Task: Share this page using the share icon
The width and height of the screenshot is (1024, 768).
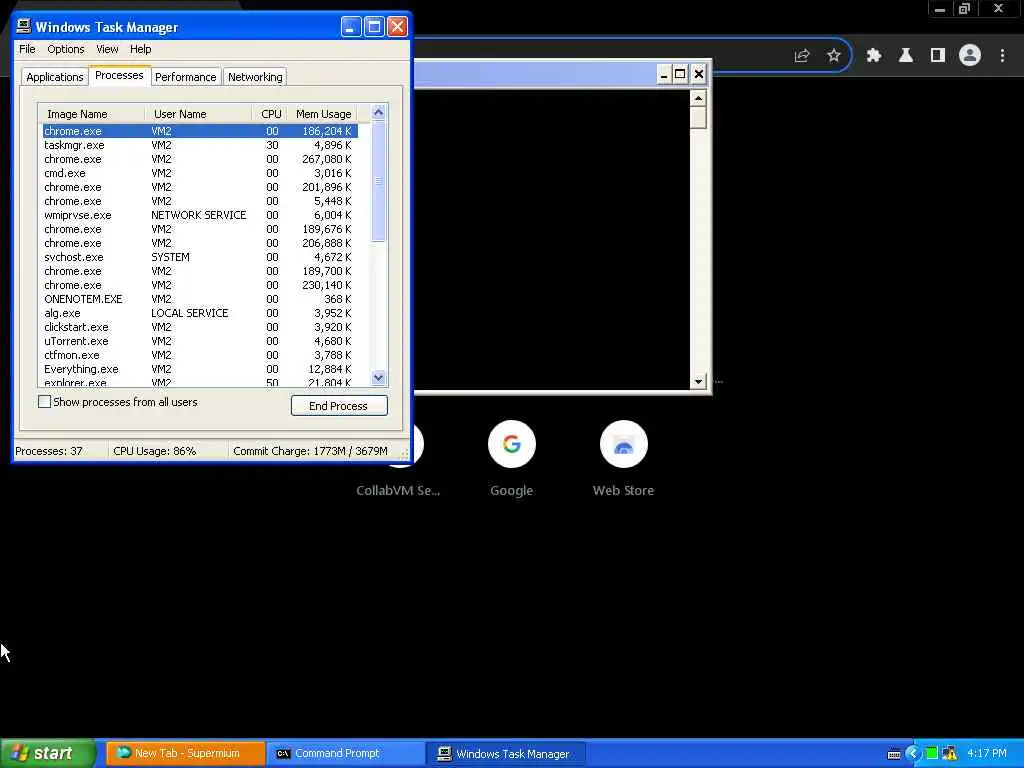Action: click(x=802, y=56)
